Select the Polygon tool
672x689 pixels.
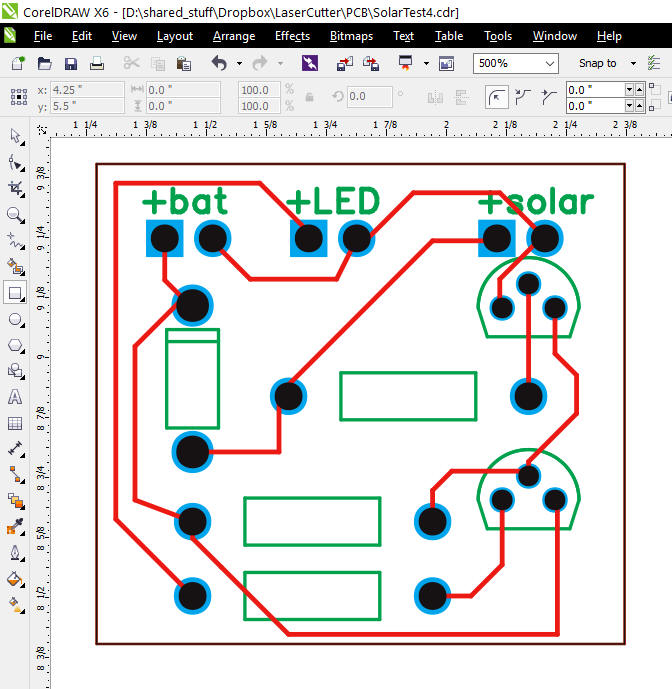point(15,345)
